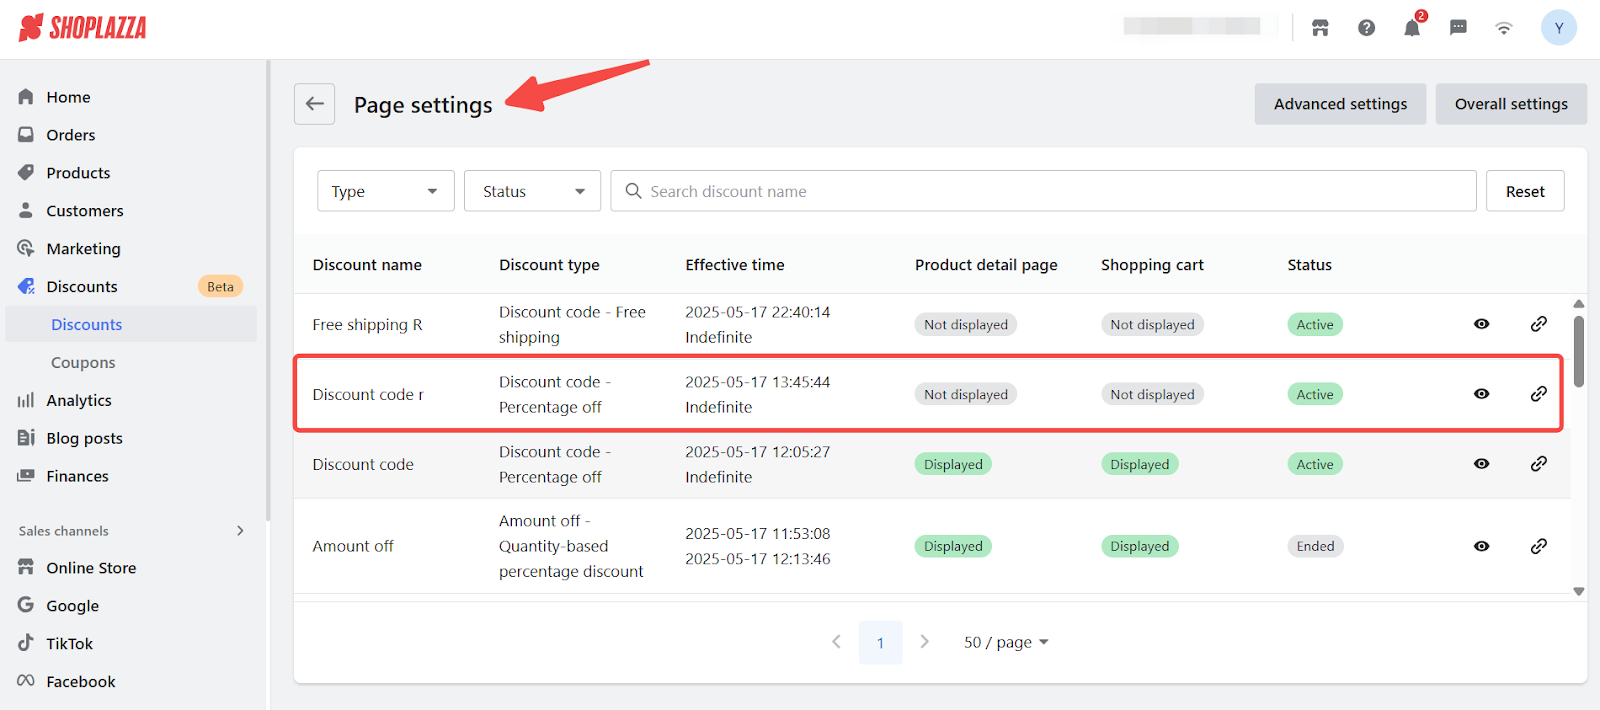The image size is (1600, 710).
Task: Toggle eye icon for Free shipping R
Action: pos(1481,324)
